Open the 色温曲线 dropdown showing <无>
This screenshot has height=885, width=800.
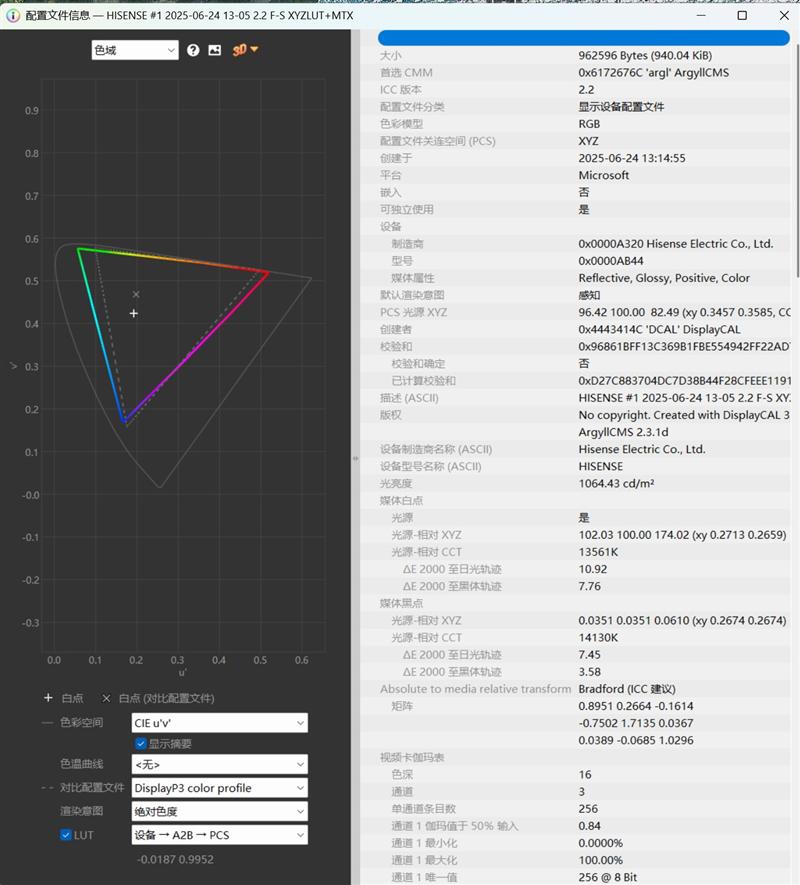pos(219,765)
